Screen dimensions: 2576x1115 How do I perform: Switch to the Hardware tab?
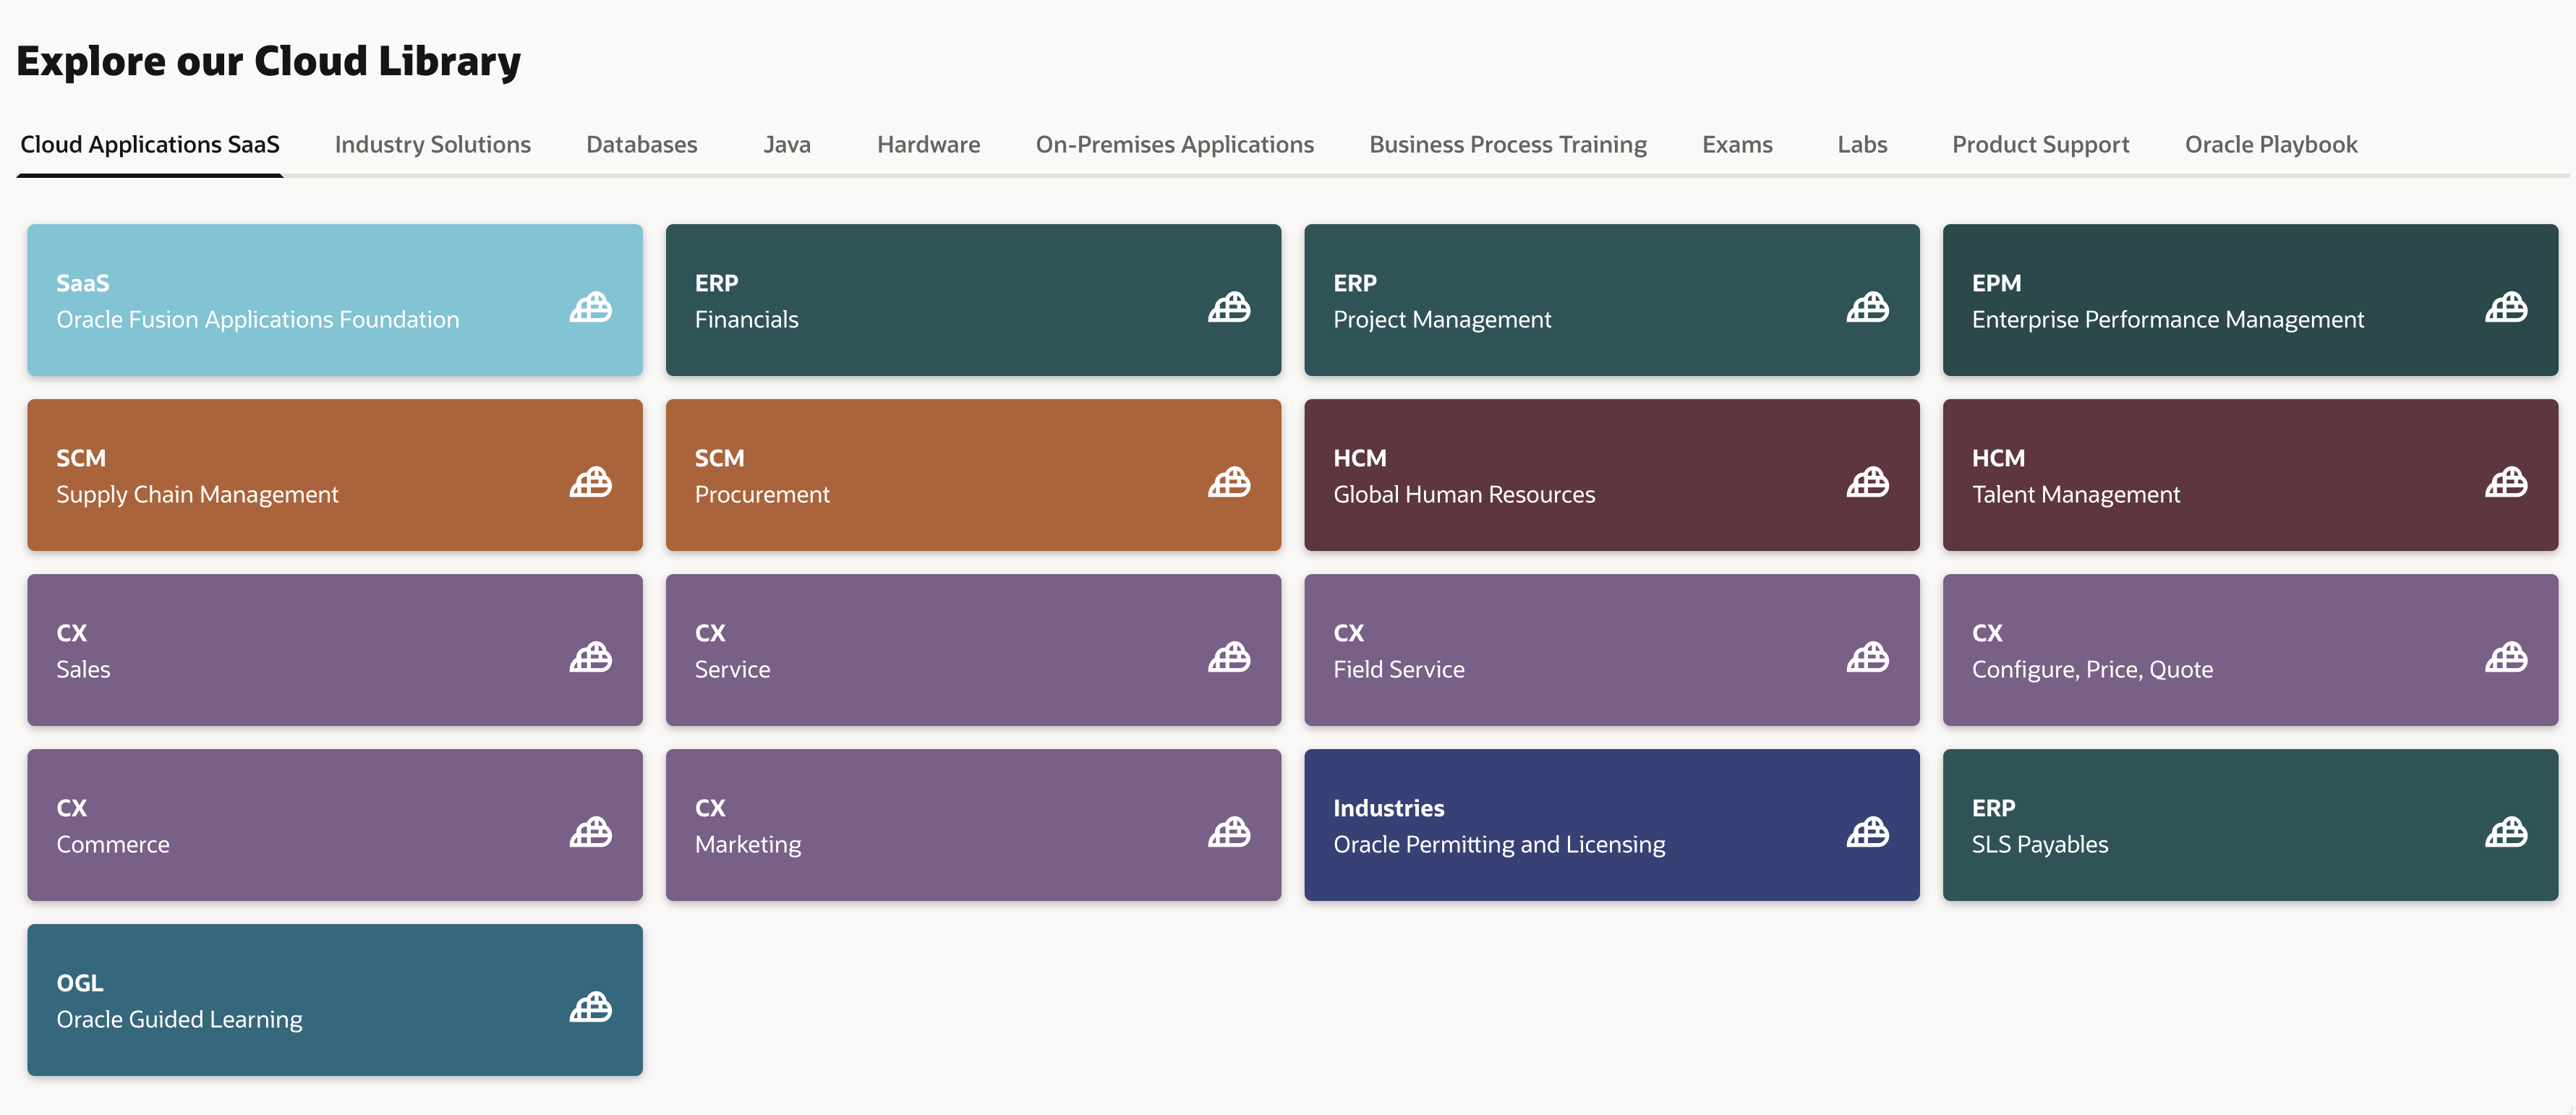928,145
